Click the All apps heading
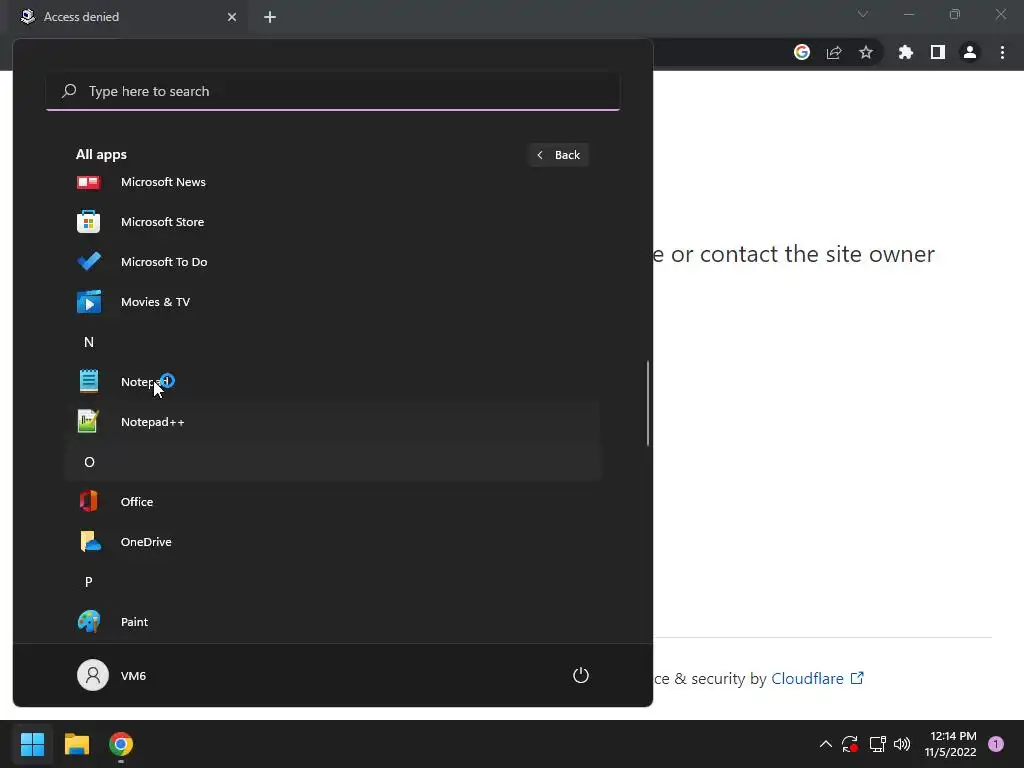The height and width of the screenshot is (768, 1024). coord(101,155)
